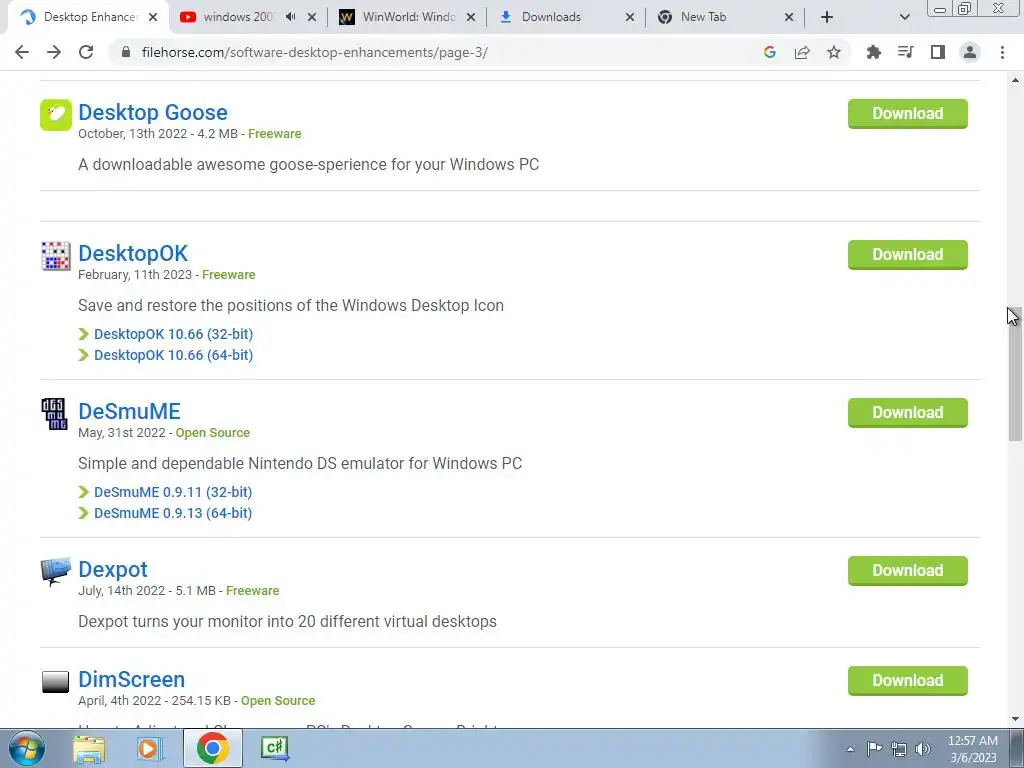Screen dimensions: 1024x768
Task: Toggle the browser side panel icon
Action: (x=938, y=52)
